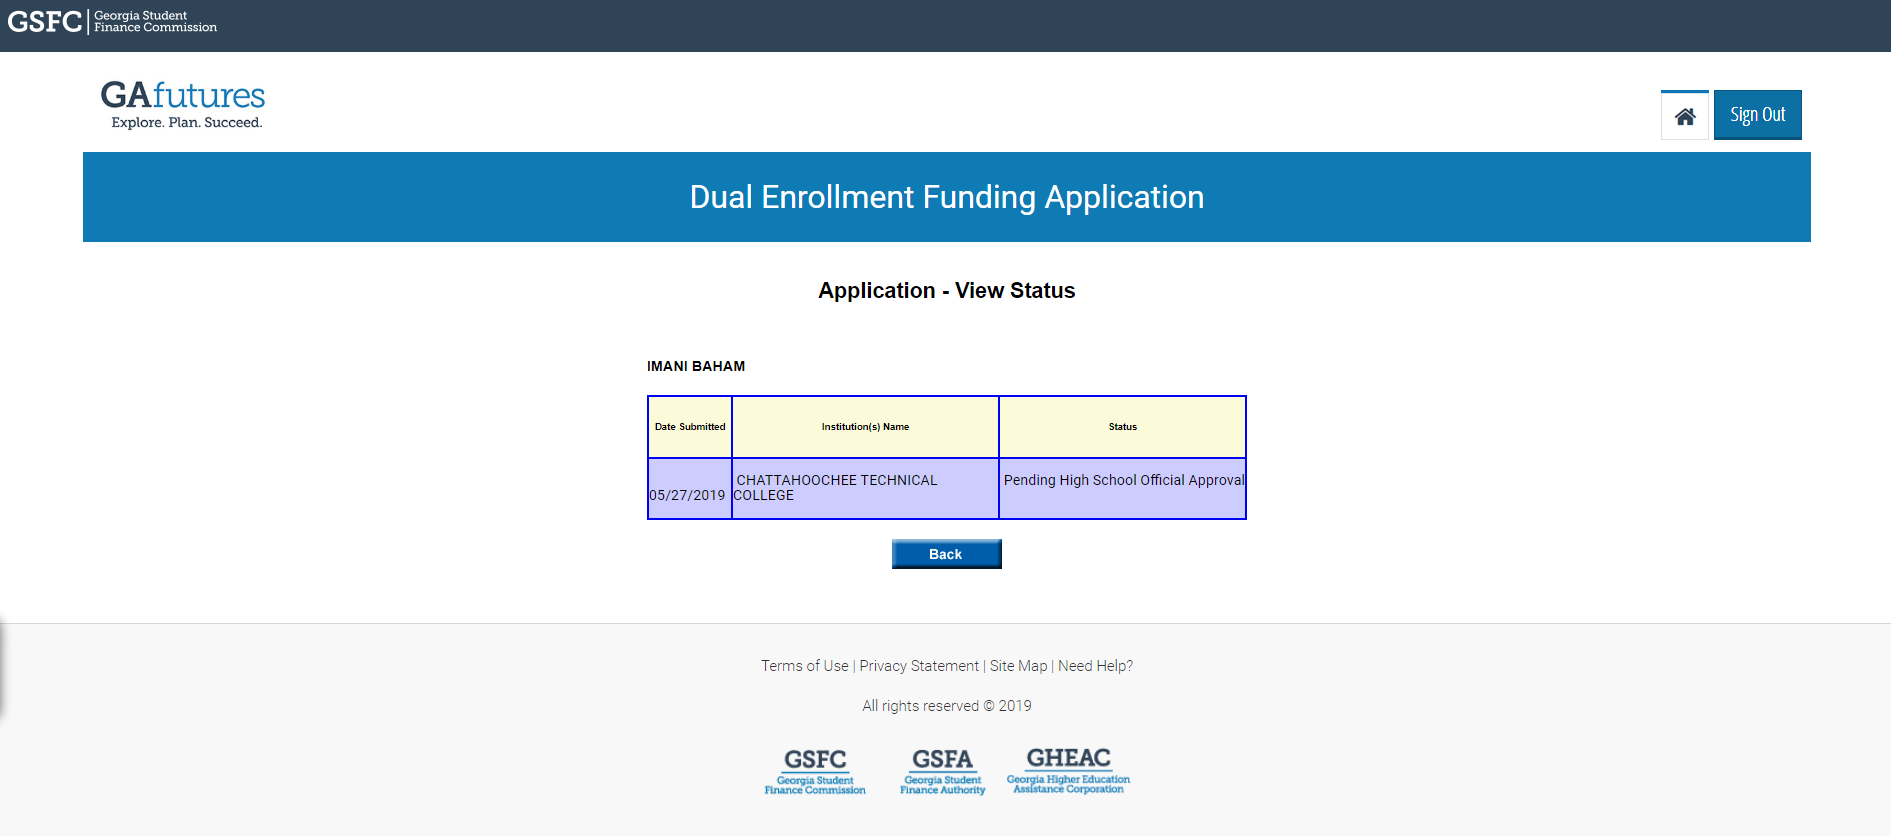1891x836 pixels.
Task: Click the Date Submitted column header
Action: pos(690,427)
